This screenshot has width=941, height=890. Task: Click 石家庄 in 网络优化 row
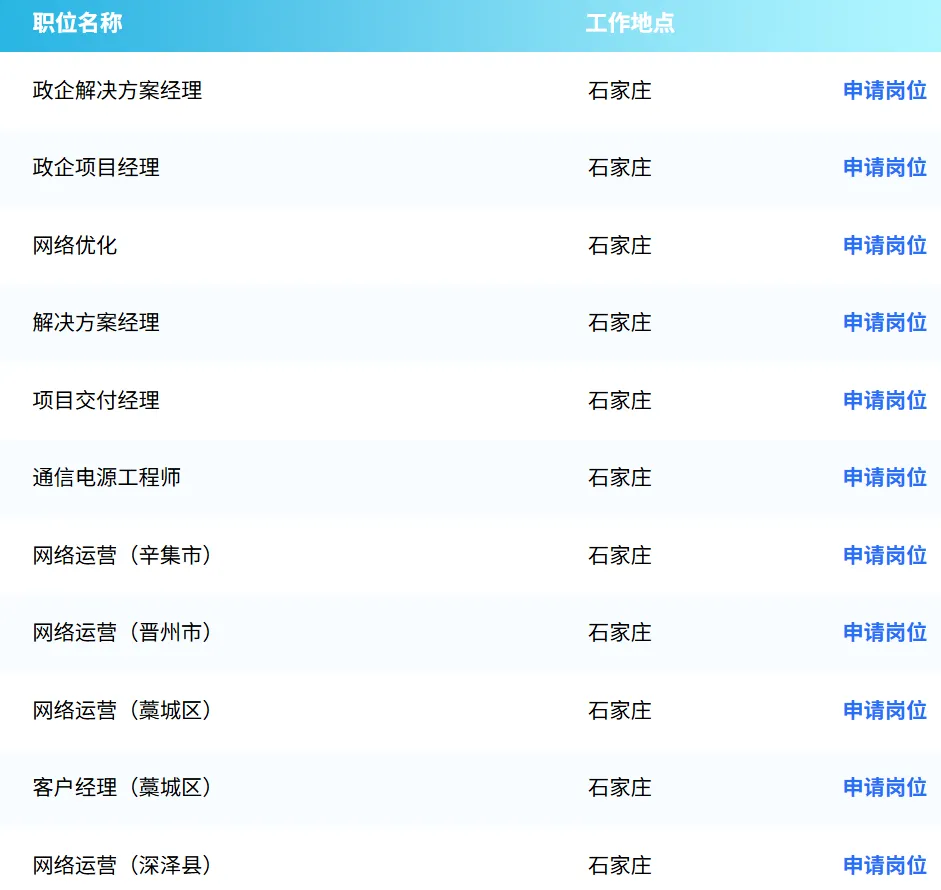coord(620,245)
